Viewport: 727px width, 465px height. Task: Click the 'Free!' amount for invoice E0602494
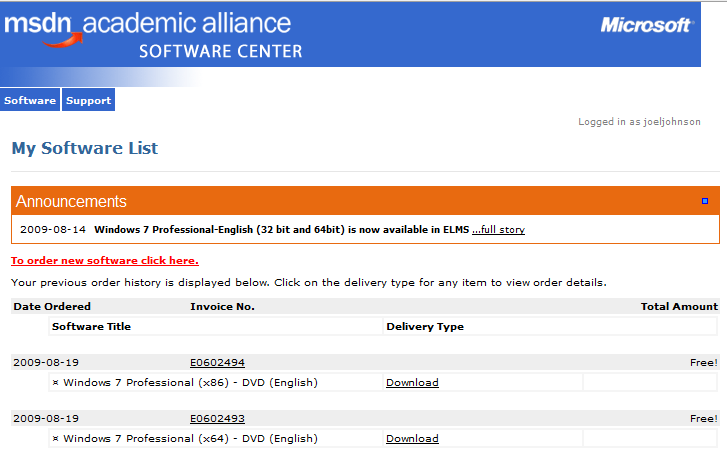point(704,363)
